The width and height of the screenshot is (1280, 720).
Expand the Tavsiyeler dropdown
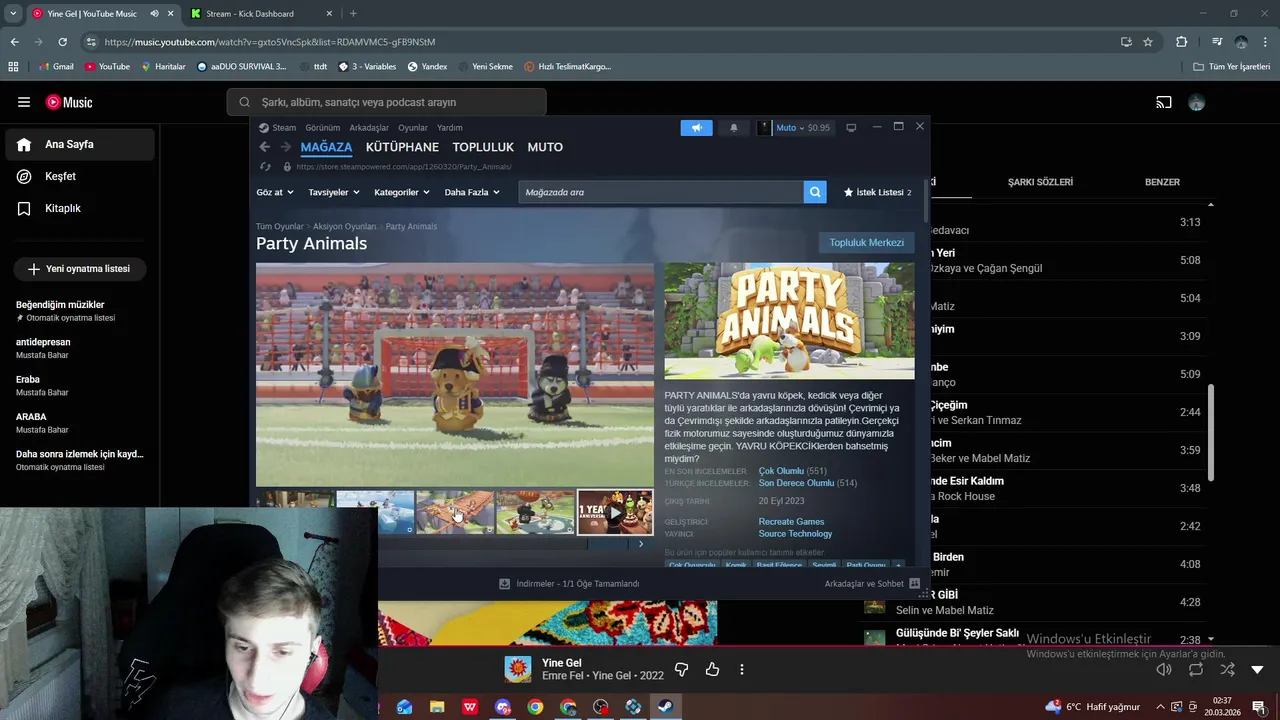(334, 192)
